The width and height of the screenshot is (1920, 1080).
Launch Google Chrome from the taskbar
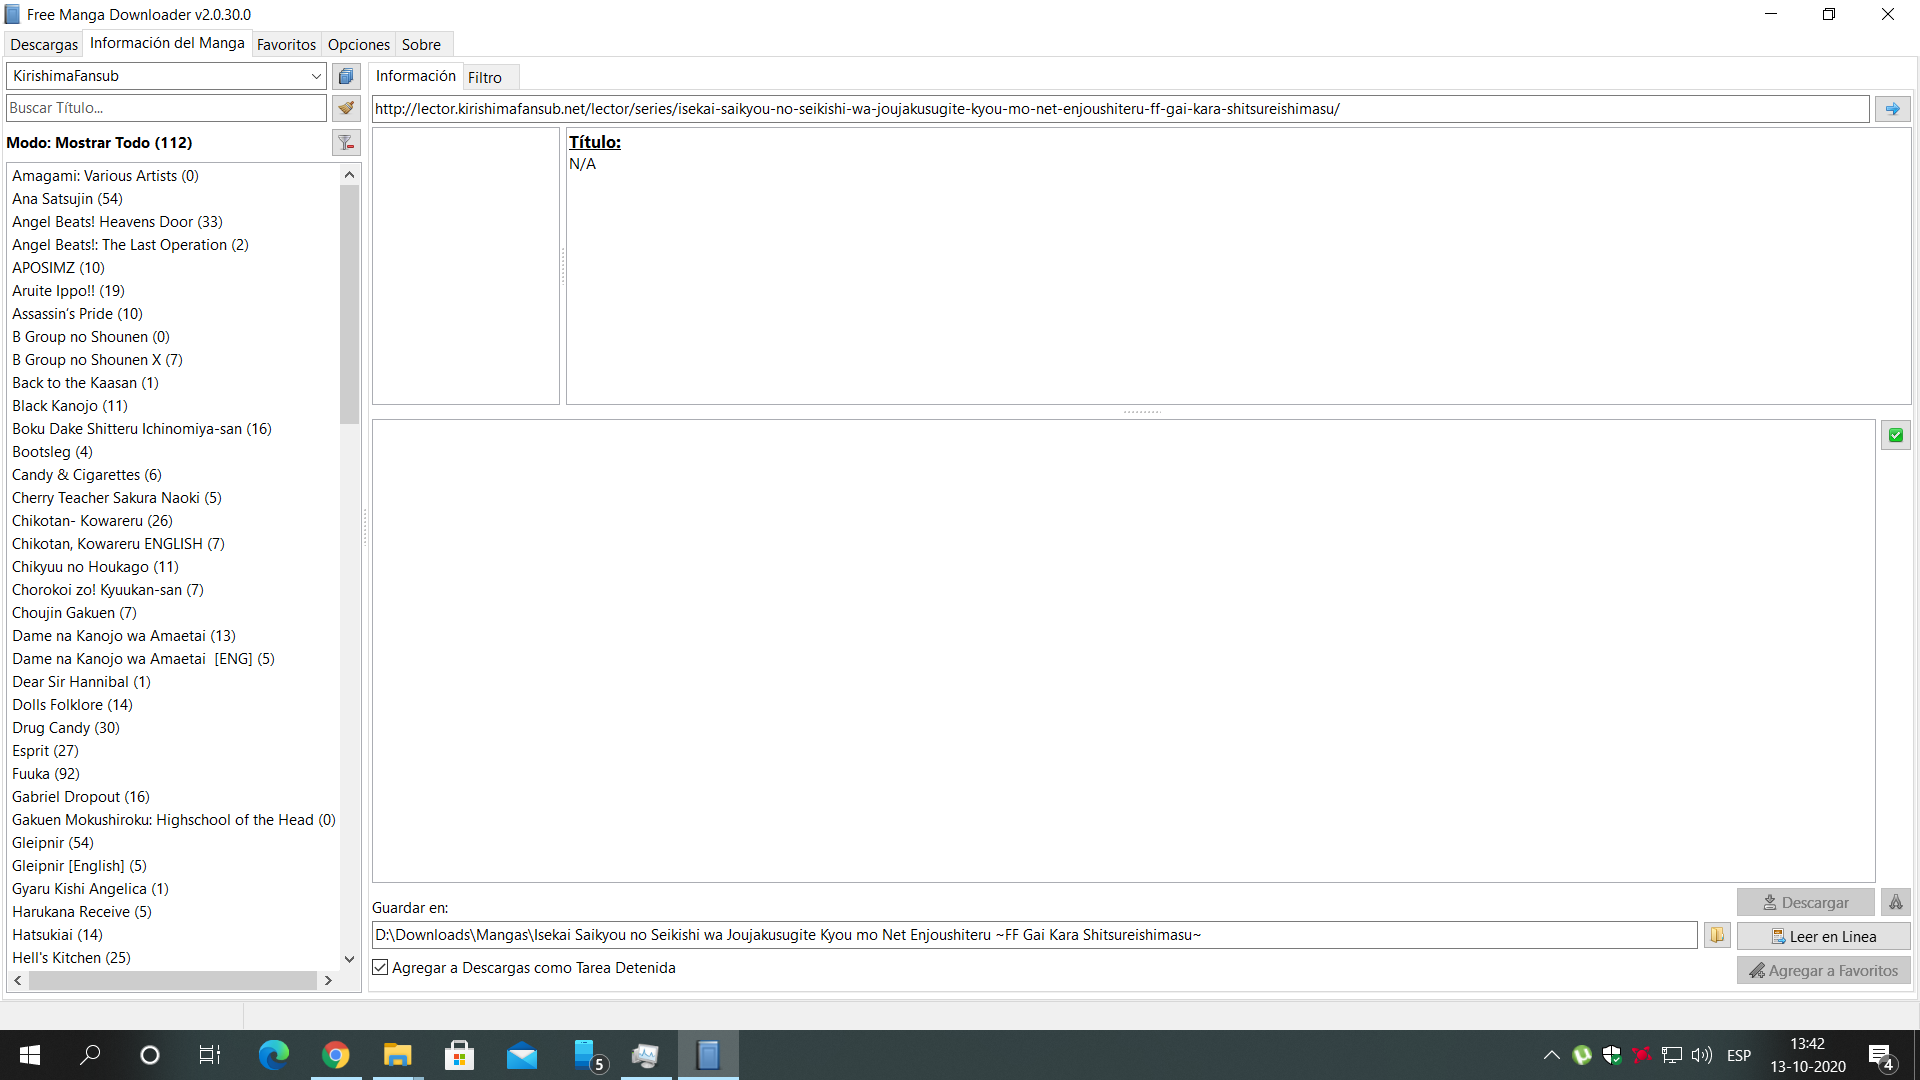point(335,1055)
